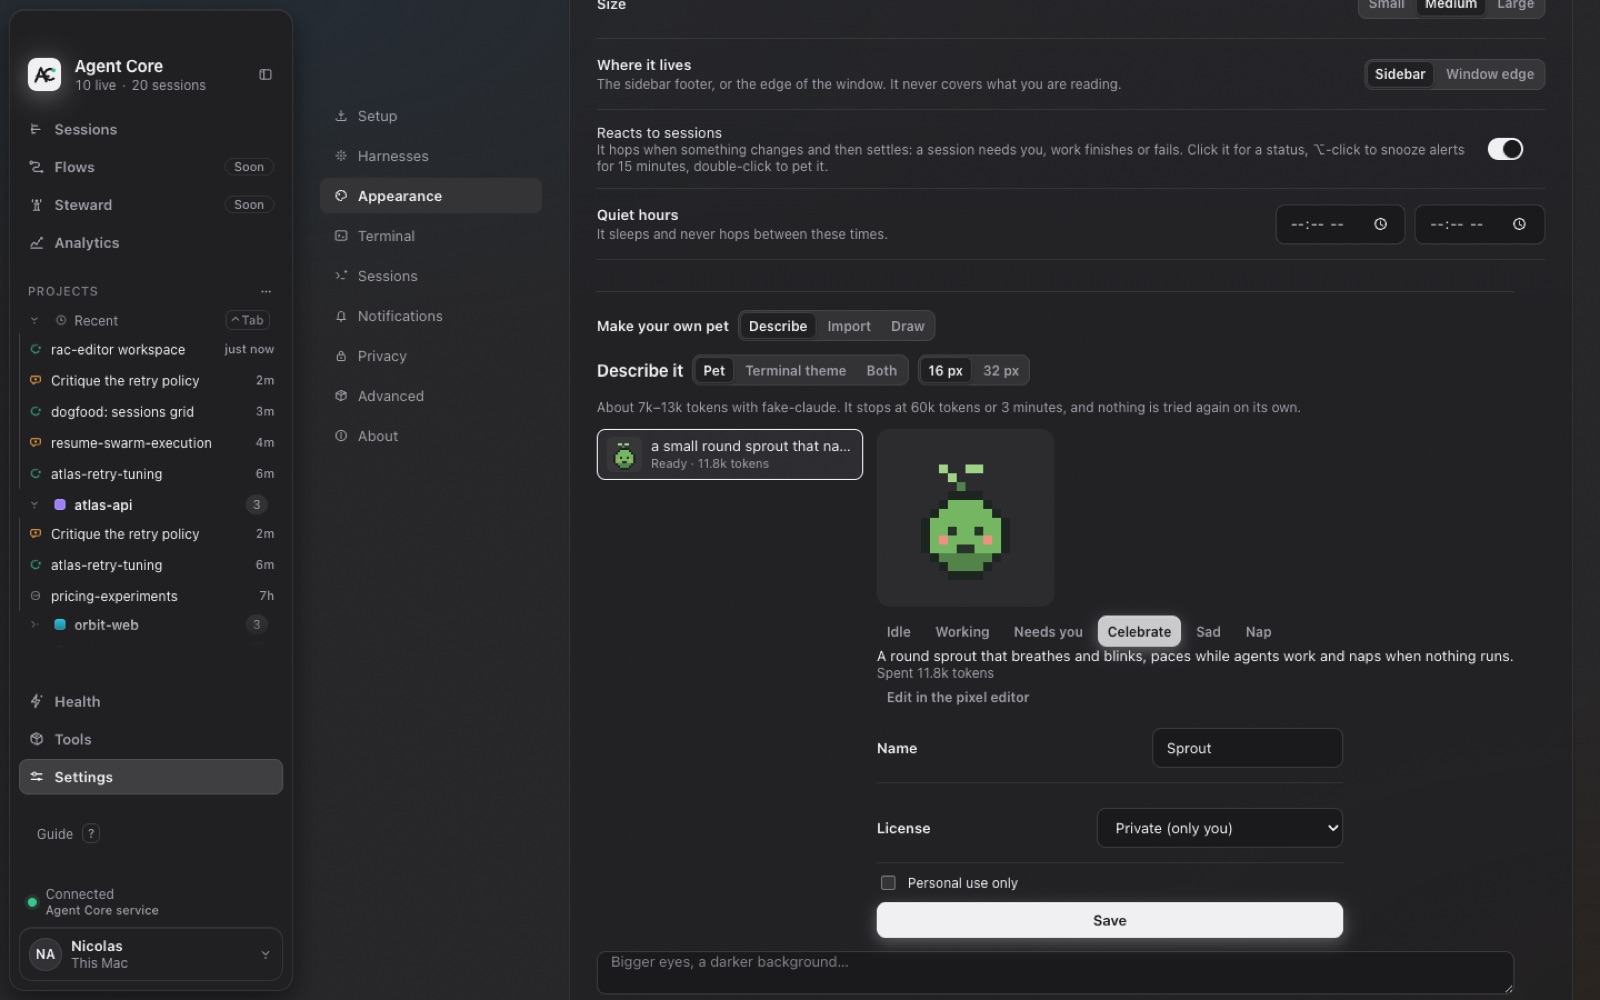Open Health via its lightning icon

[36, 701]
